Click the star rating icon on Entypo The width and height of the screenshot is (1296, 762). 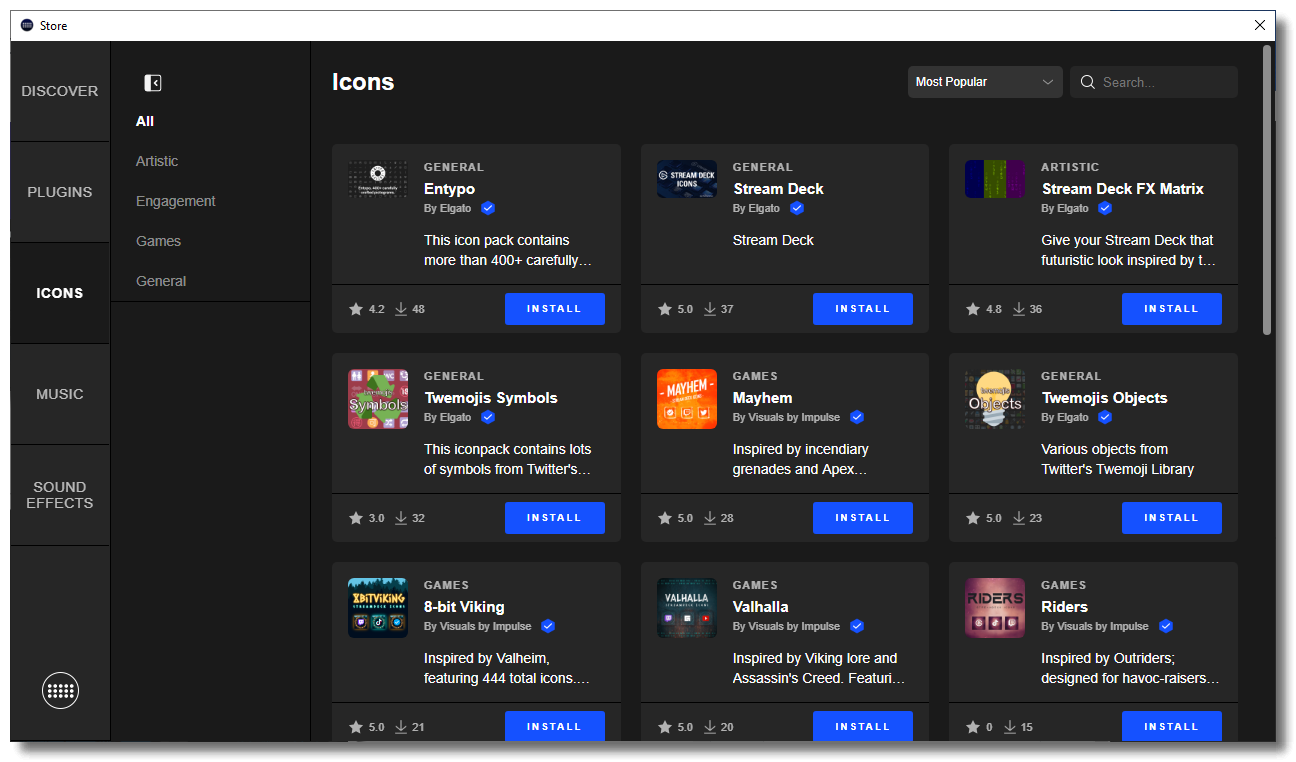pos(356,309)
